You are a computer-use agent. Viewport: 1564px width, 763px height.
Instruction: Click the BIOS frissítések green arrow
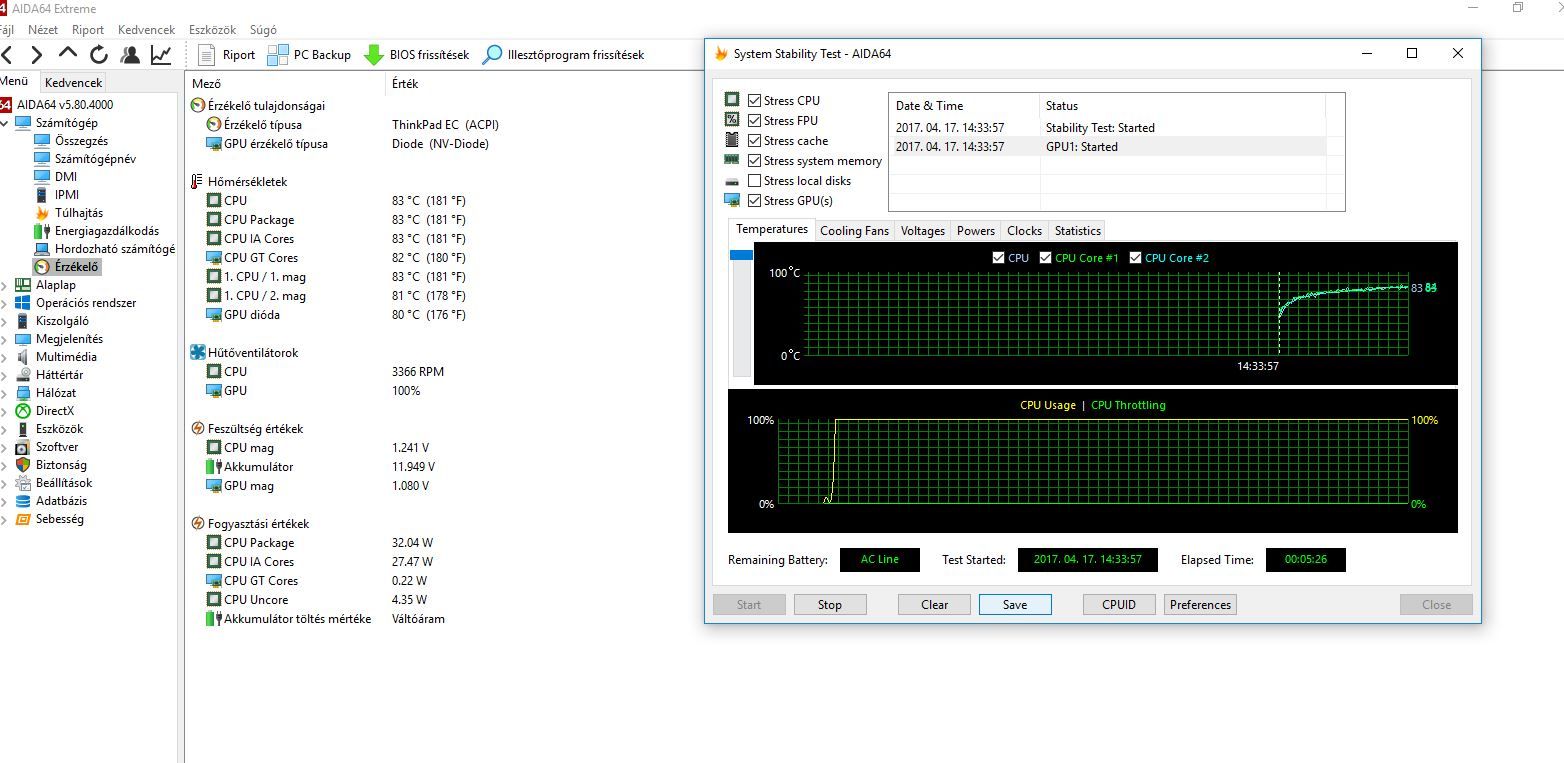point(374,55)
